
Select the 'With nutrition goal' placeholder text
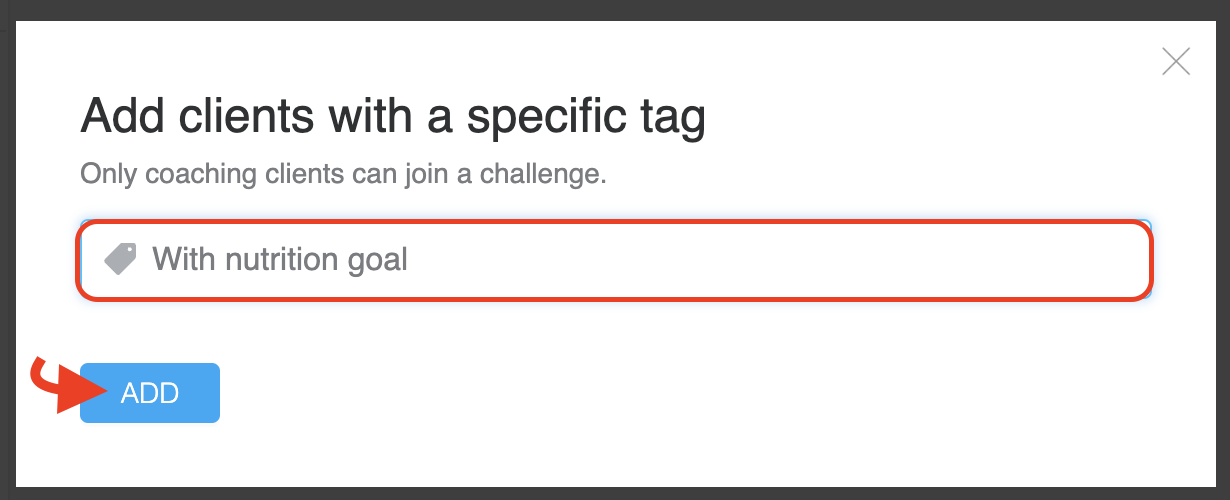coord(280,260)
